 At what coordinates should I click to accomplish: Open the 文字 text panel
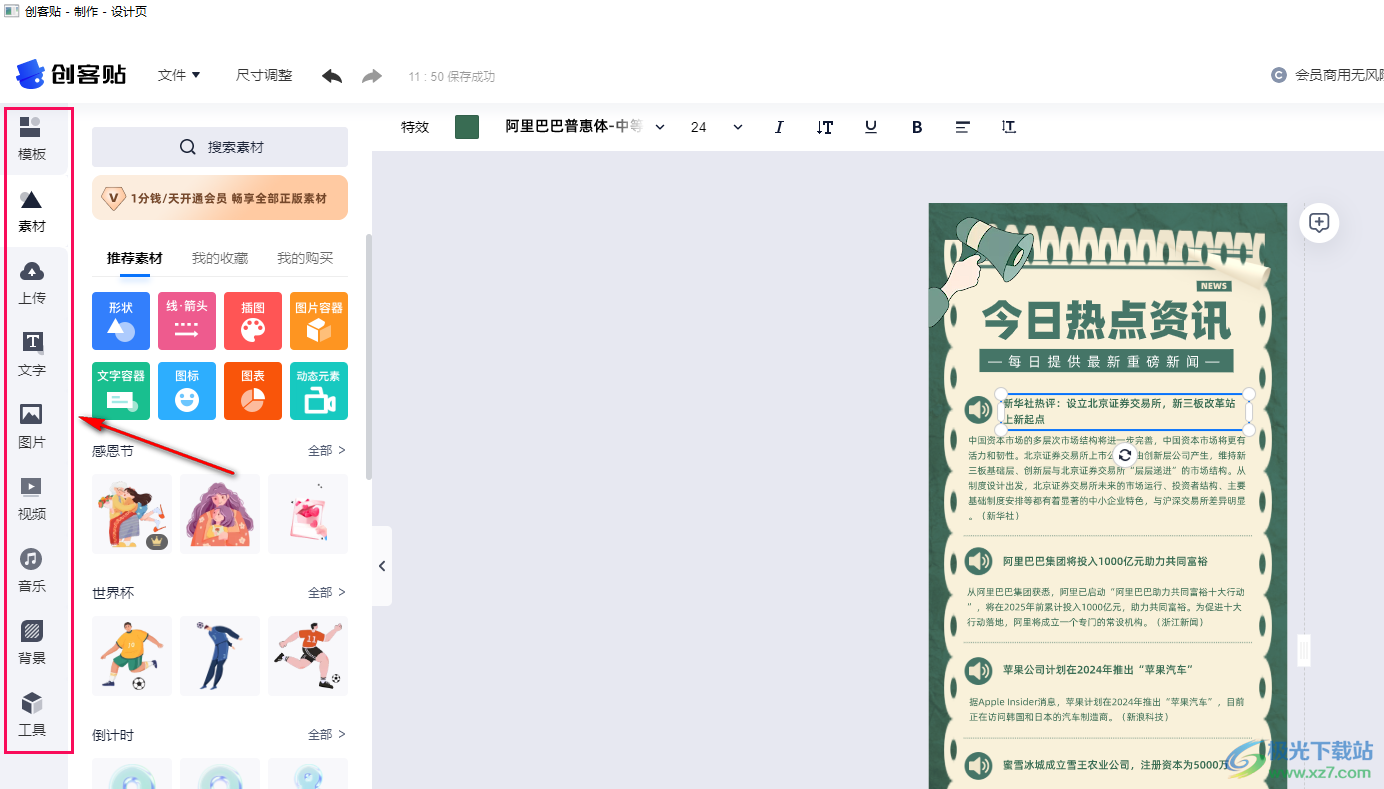[32, 355]
